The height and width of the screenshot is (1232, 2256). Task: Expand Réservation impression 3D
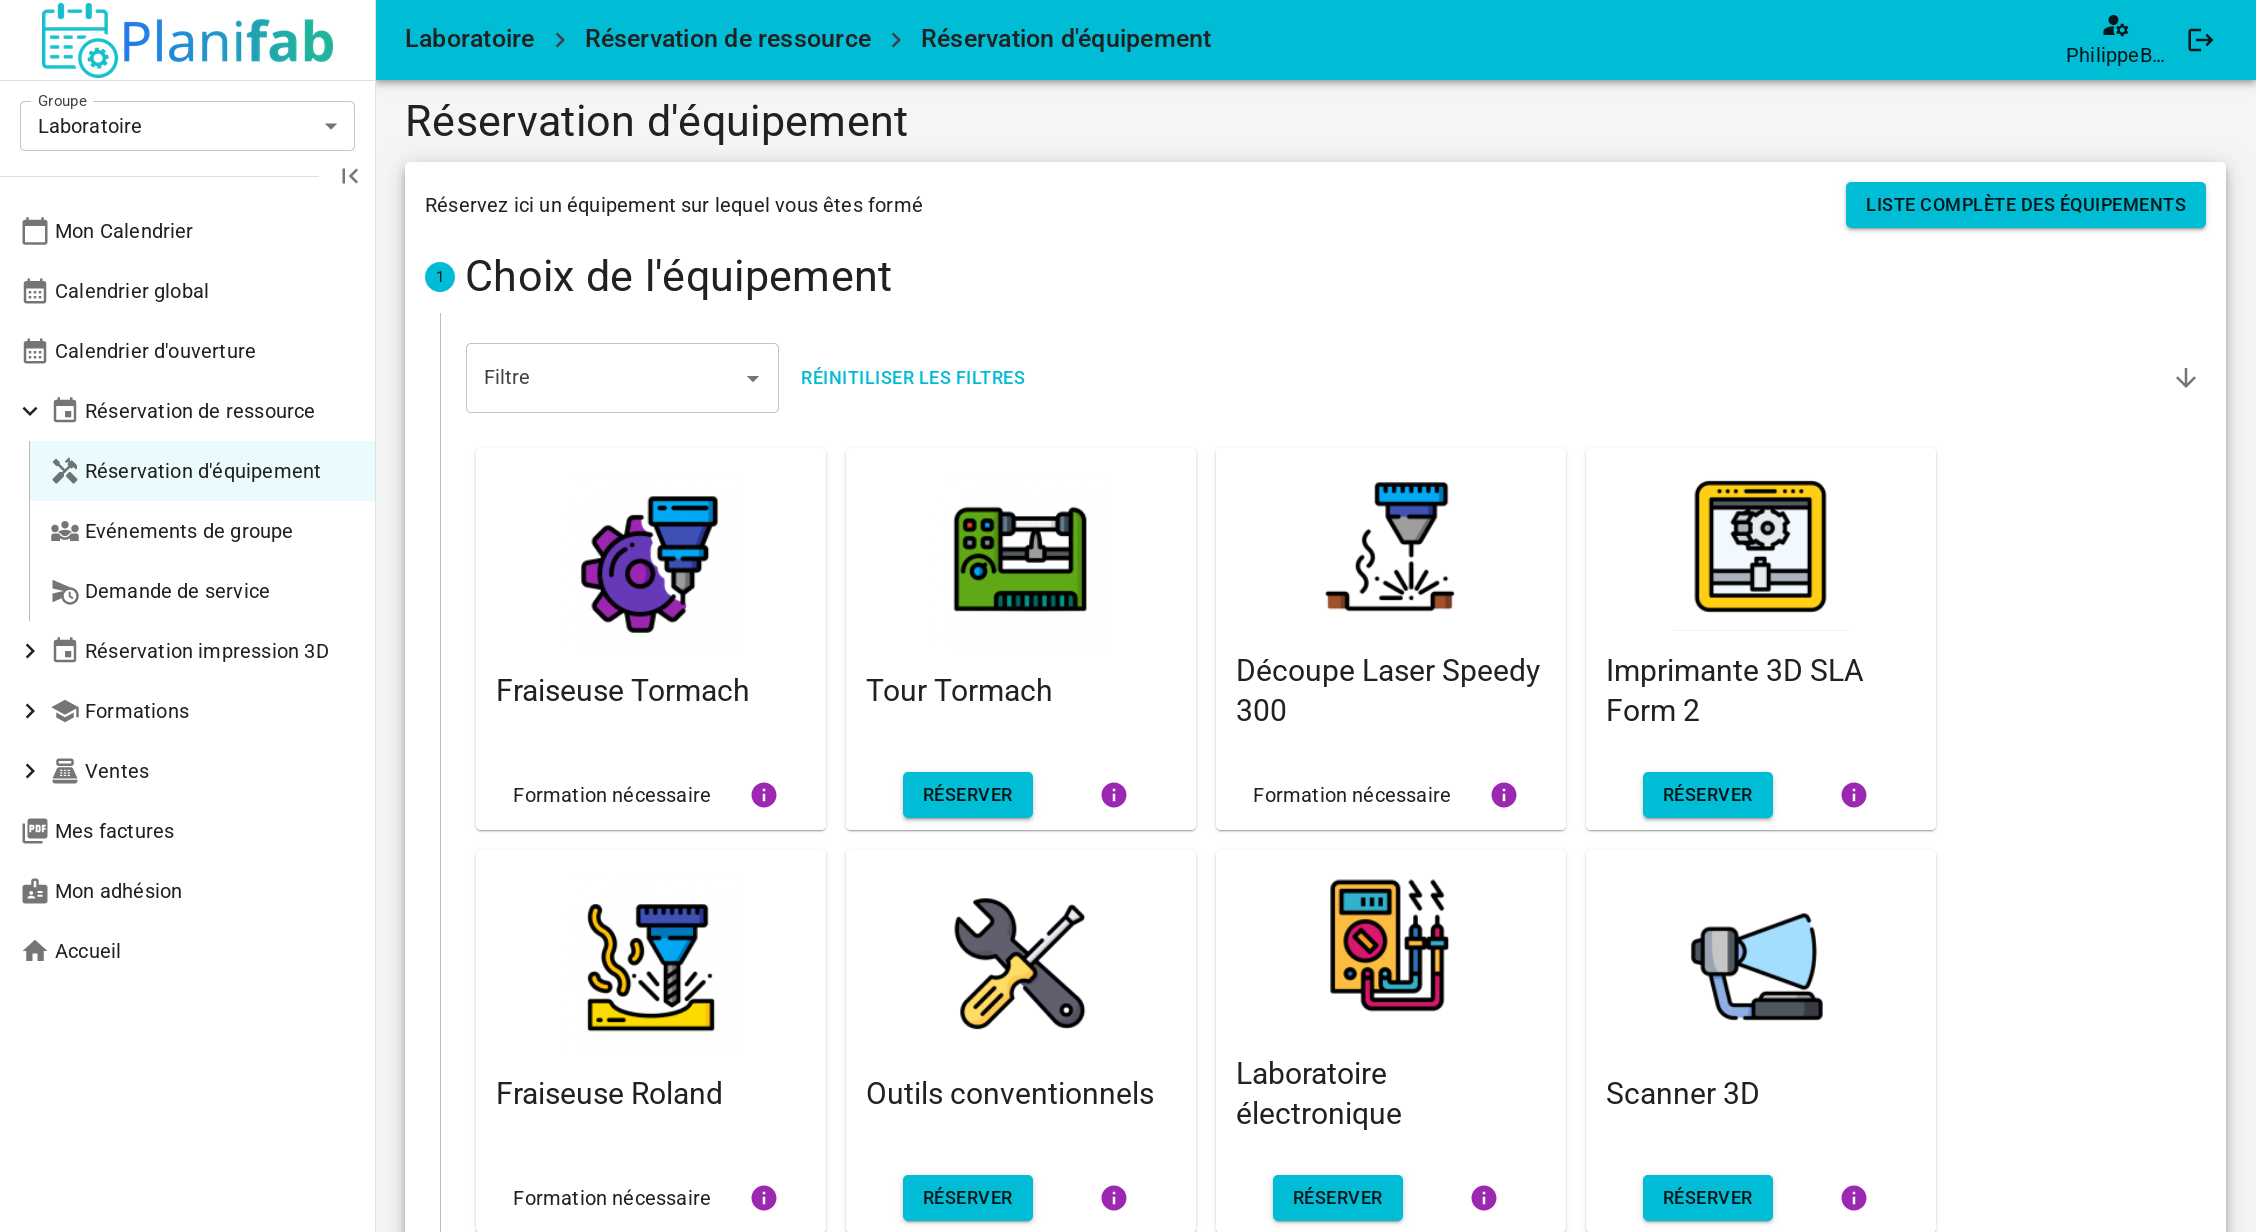(29, 651)
